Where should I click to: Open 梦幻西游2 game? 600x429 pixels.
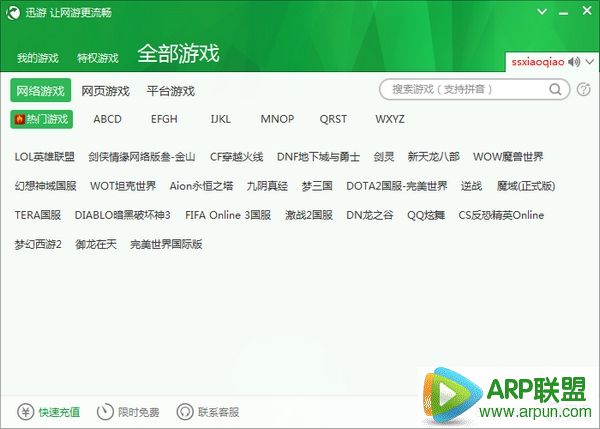(x=38, y=244)
